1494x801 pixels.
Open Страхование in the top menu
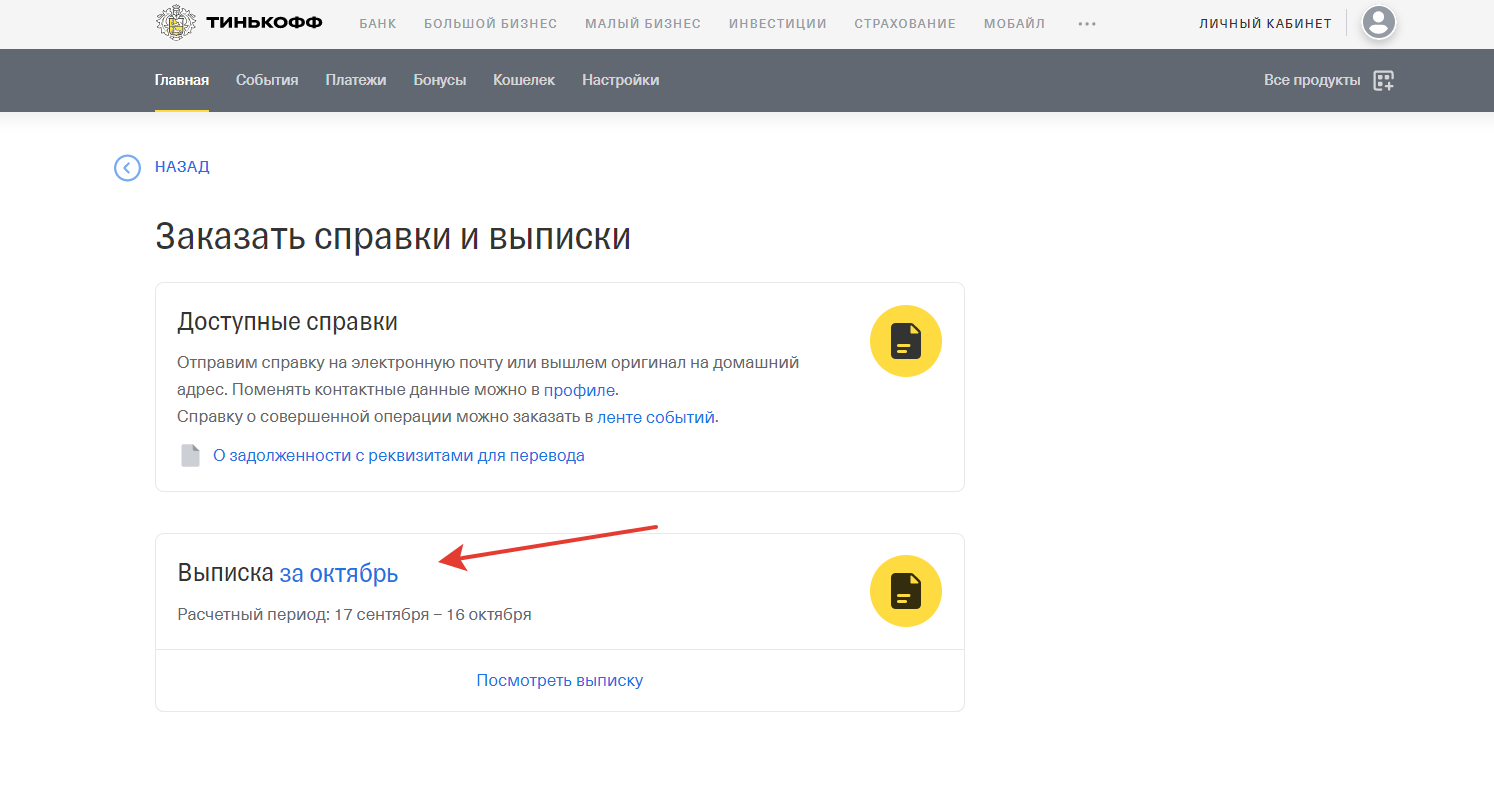[x=904, y=24]
